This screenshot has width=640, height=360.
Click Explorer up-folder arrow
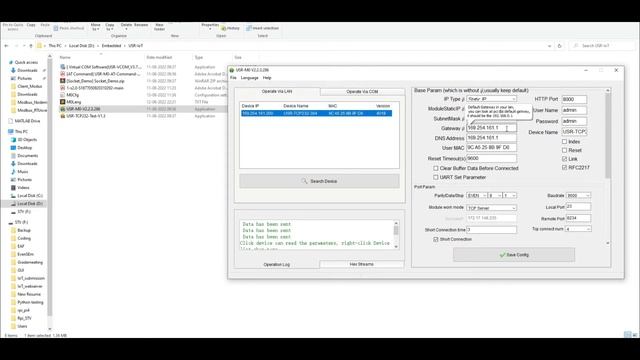click(x=31, y=46)
